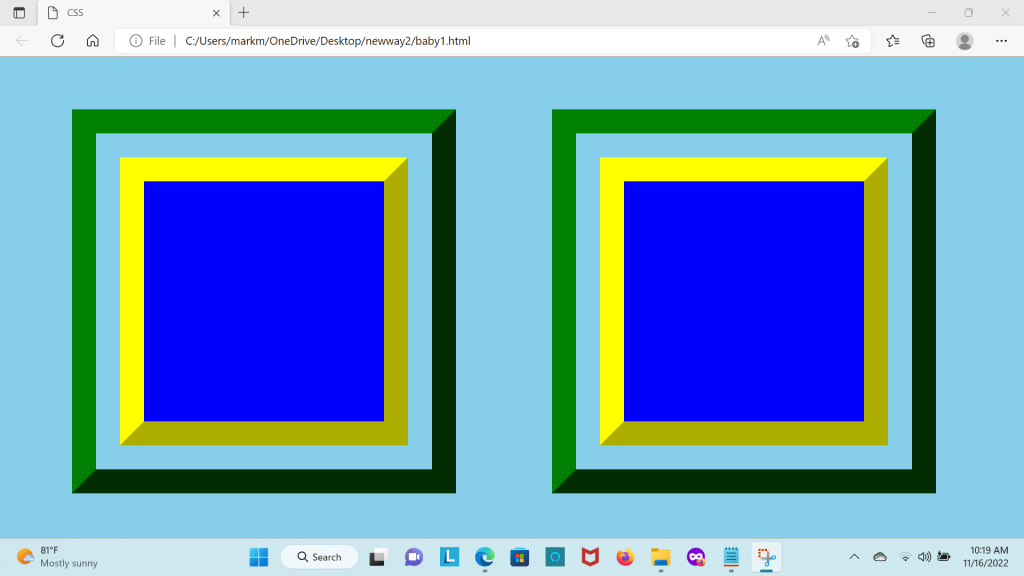Click the user profile avatar

pos(964,41)
